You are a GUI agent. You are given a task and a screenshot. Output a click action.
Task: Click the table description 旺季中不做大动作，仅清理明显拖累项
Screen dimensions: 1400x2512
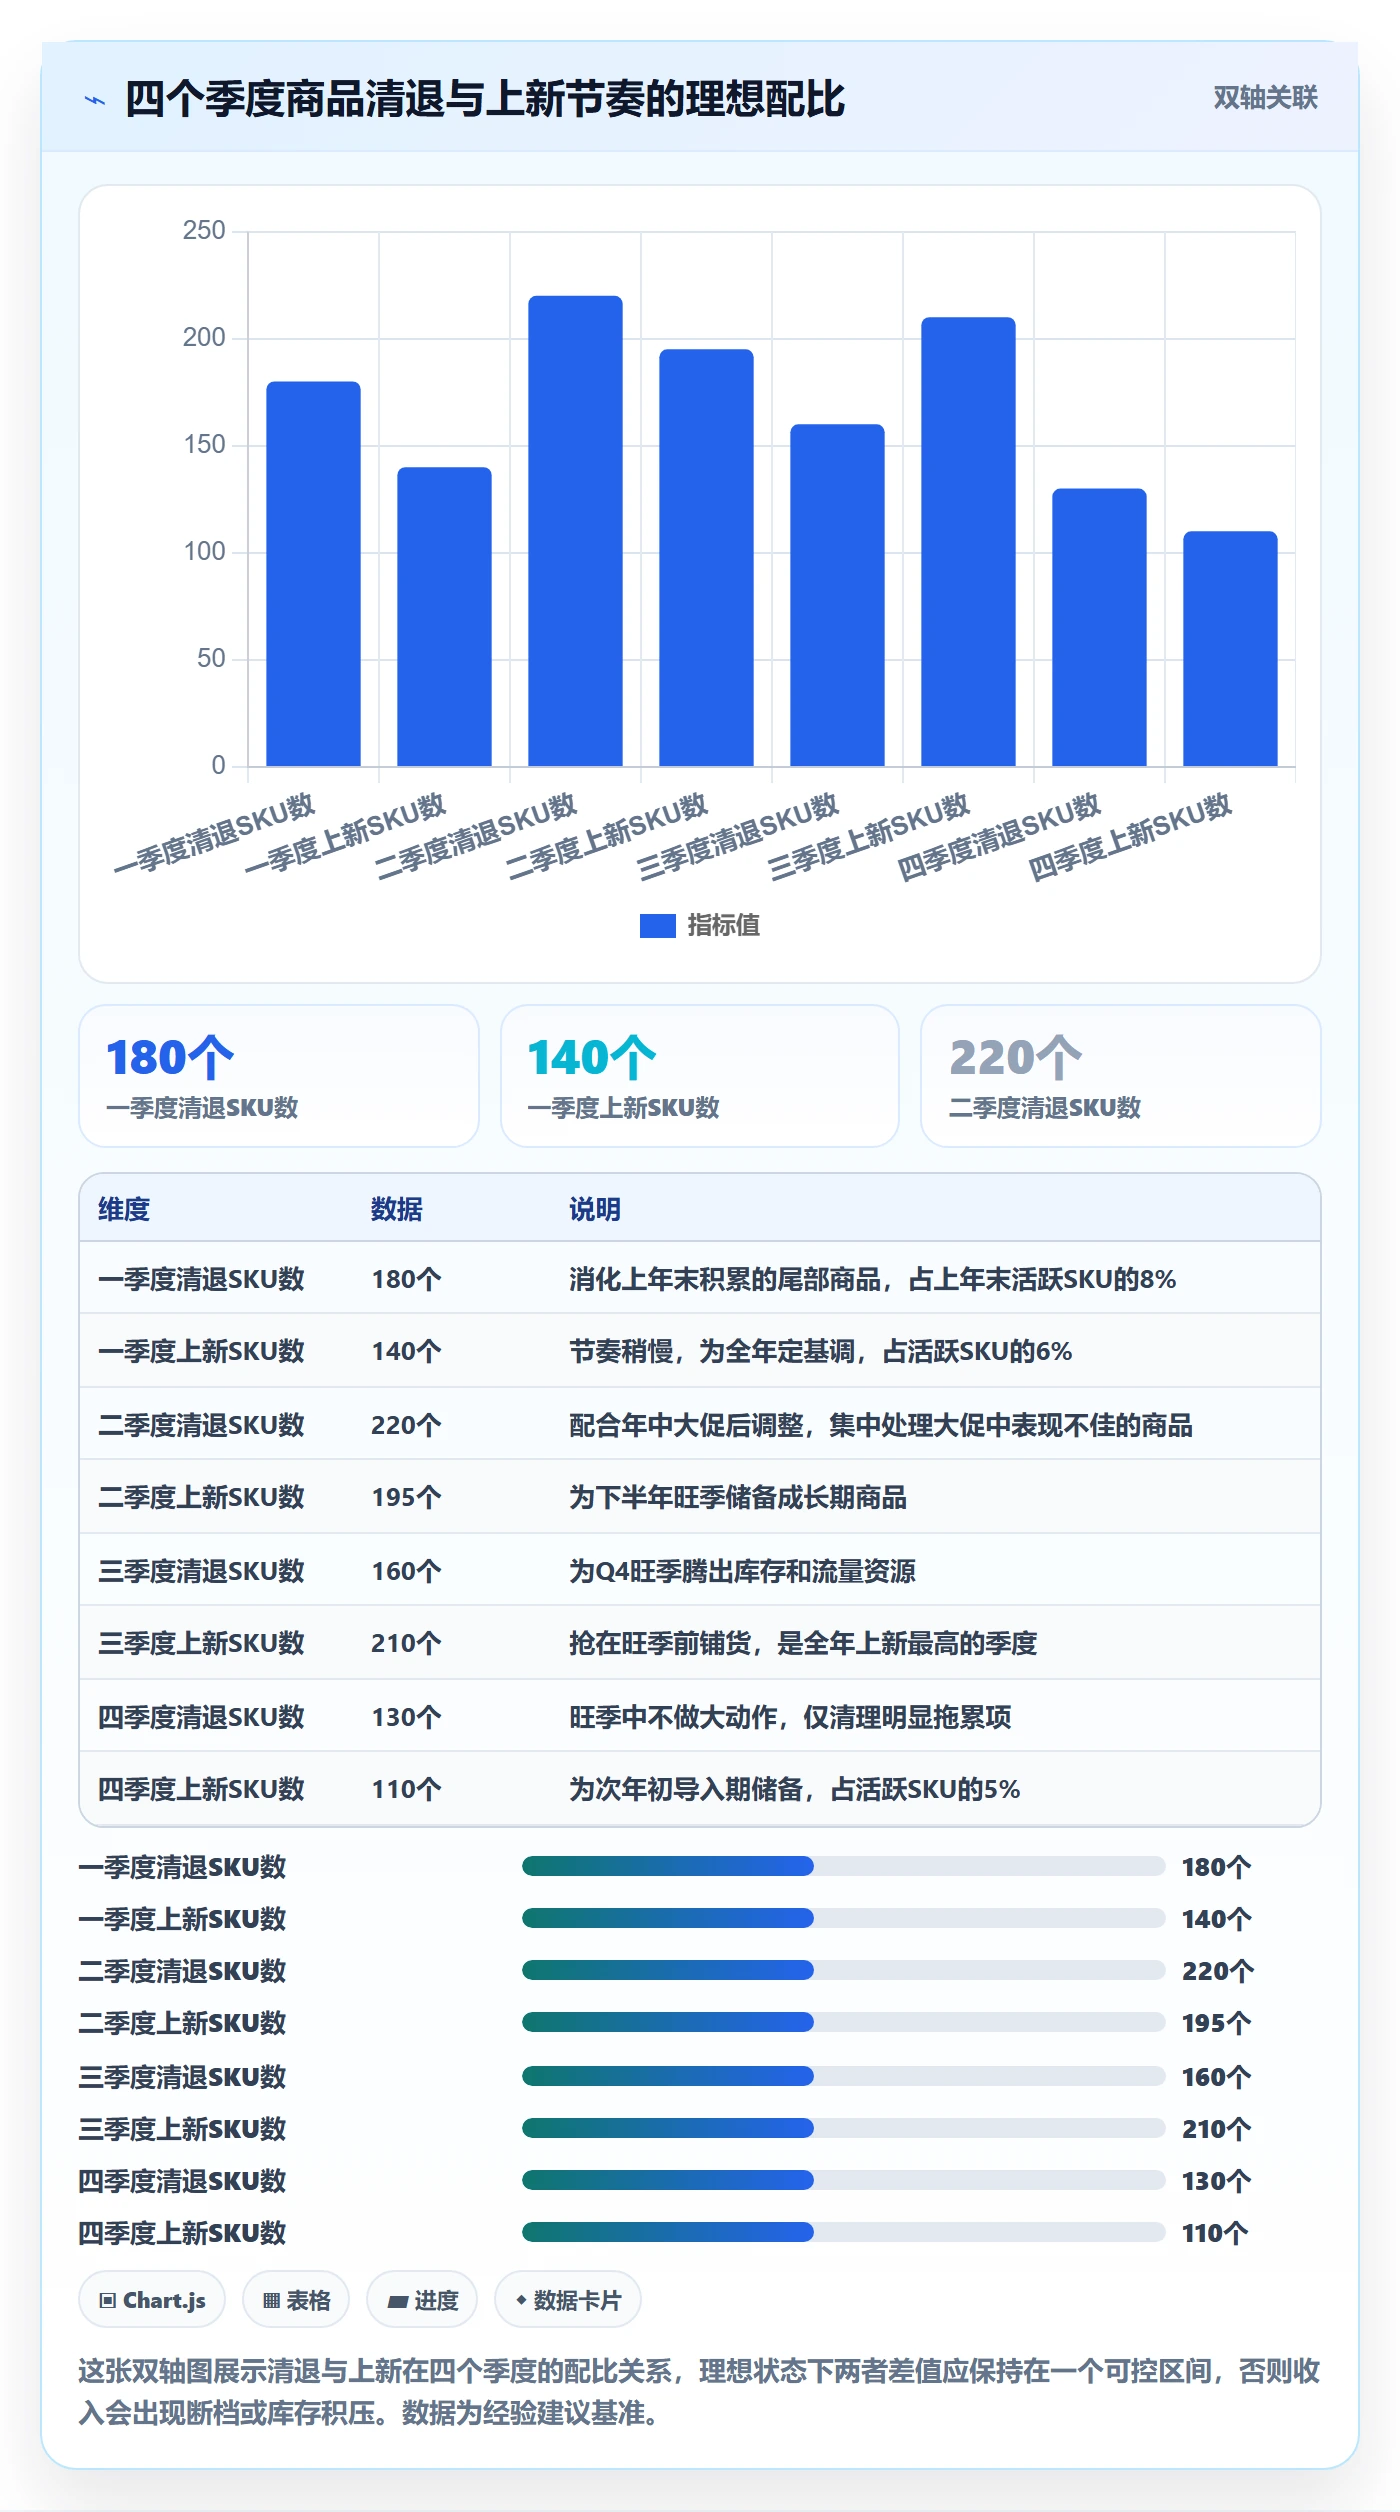point(790,1717)
